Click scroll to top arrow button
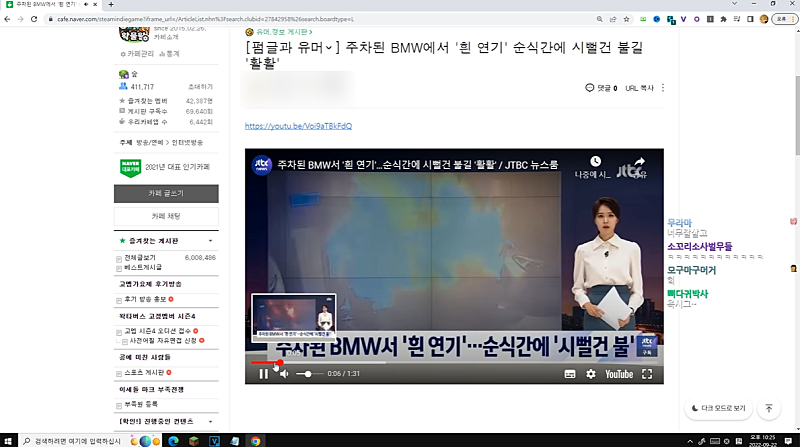Screen dimensions: 800x447 (x=768, y=408)
